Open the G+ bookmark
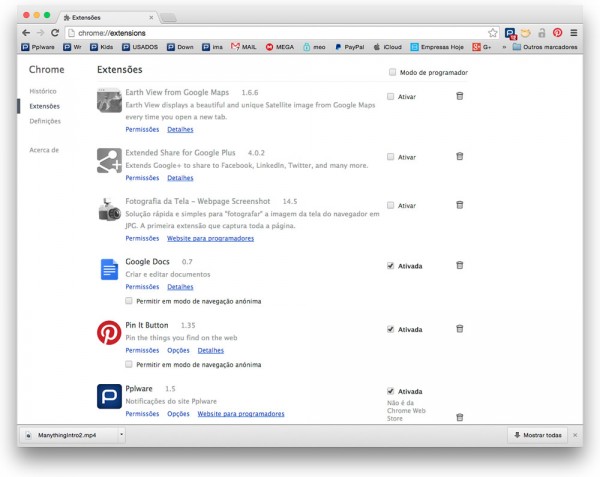 pyautogui.click(x=482, y=47)
